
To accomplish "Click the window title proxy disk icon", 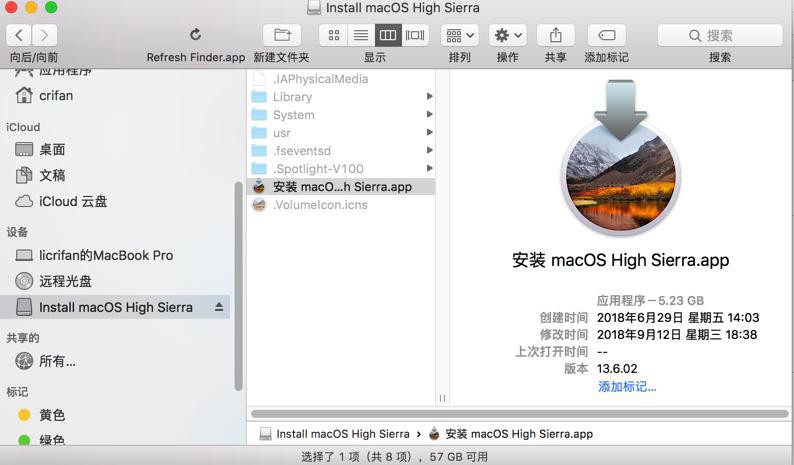I will click(x=314, y=7).
